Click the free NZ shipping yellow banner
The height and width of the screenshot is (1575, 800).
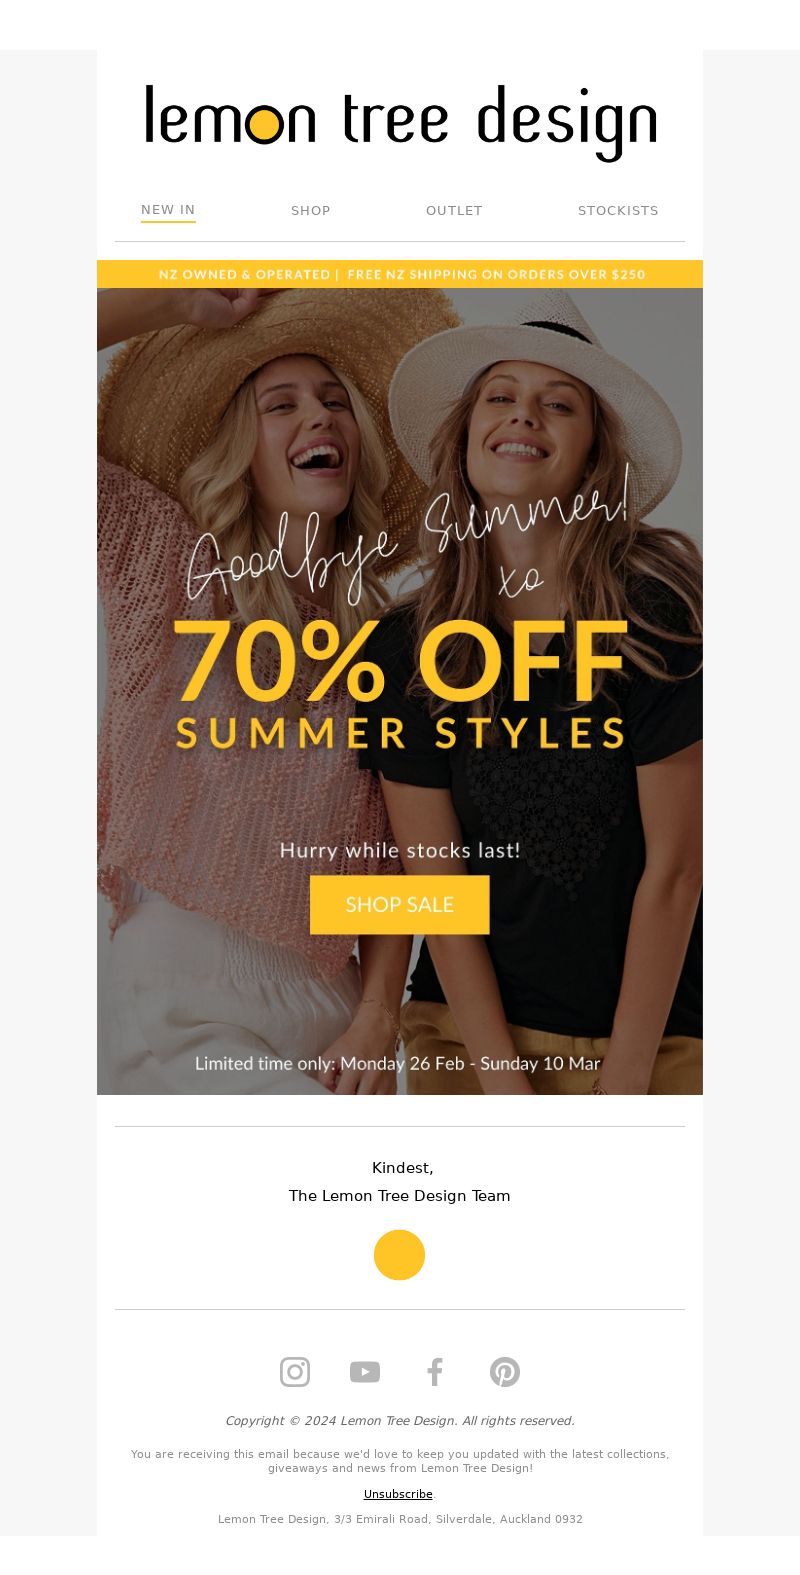click(x=400, y=274)
